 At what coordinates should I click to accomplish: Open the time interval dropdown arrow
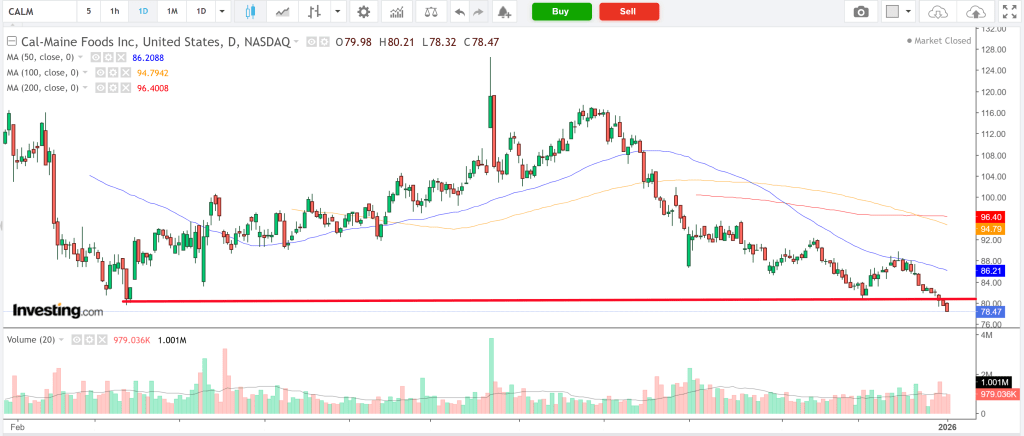pyautogui.click(x=221, y=12)
